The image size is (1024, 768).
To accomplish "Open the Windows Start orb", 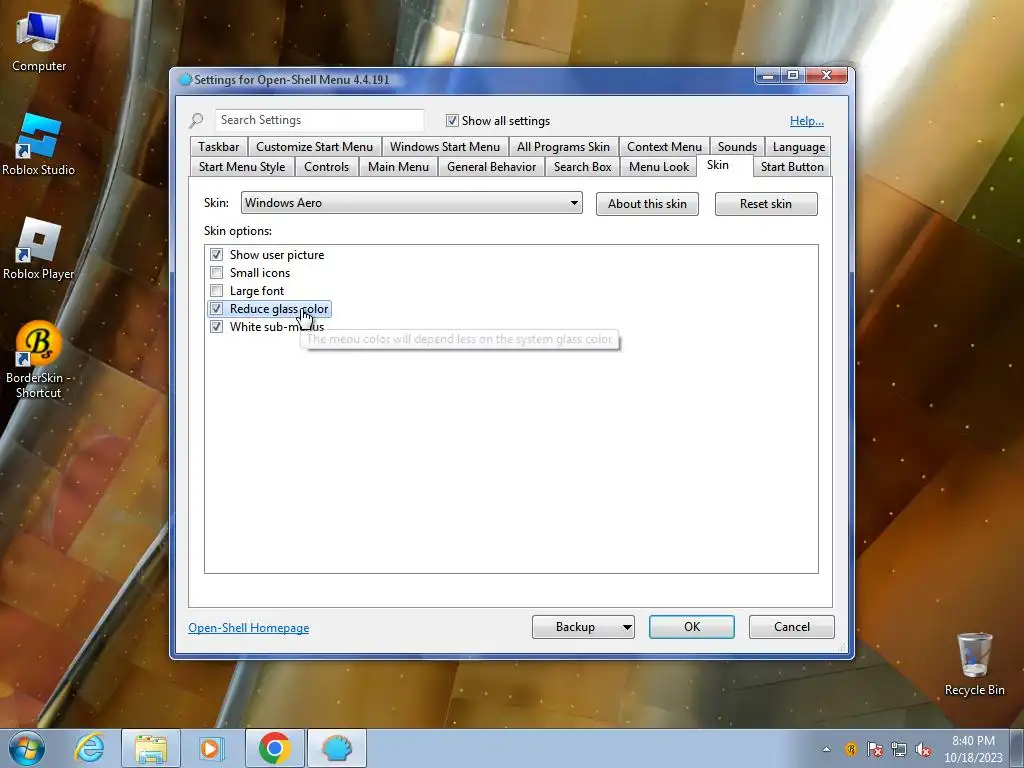I will point(27,748).
